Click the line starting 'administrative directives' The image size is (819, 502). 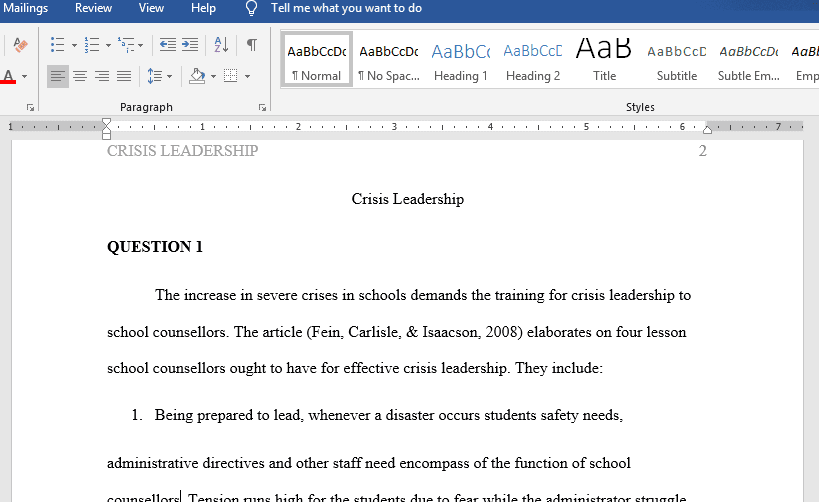[x=369, y=463]
